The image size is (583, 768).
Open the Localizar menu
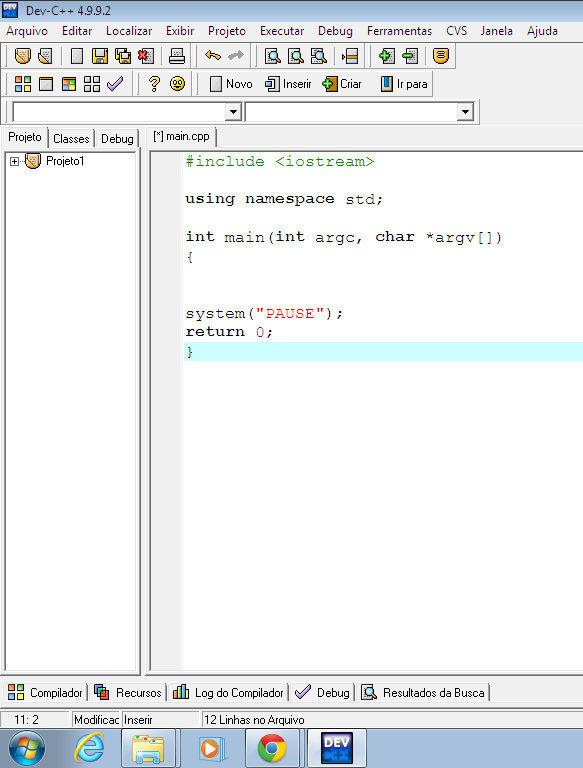click(x=129, y=31)
